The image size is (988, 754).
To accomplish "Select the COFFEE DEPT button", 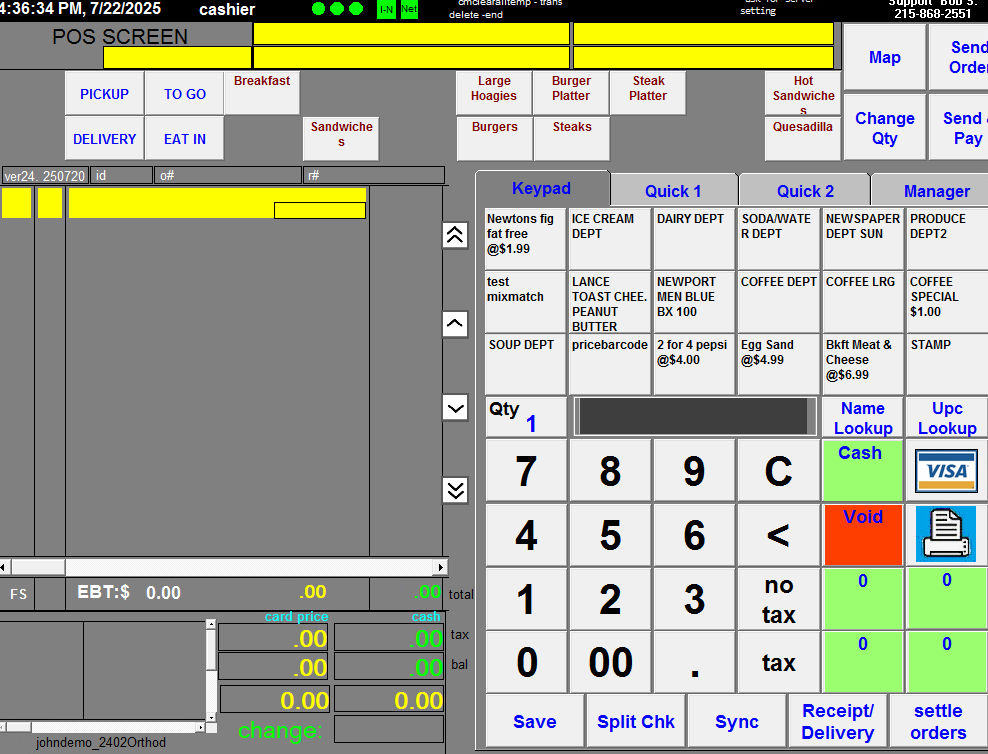I will tap(779, 302).
